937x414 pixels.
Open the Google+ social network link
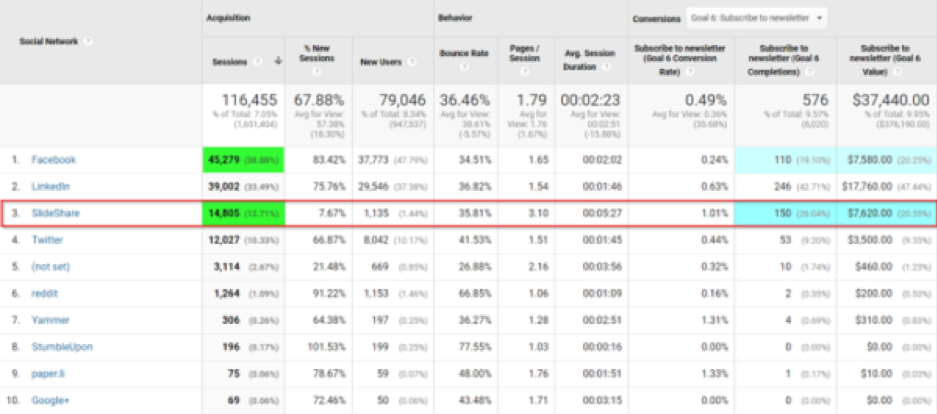click(51, 400)
